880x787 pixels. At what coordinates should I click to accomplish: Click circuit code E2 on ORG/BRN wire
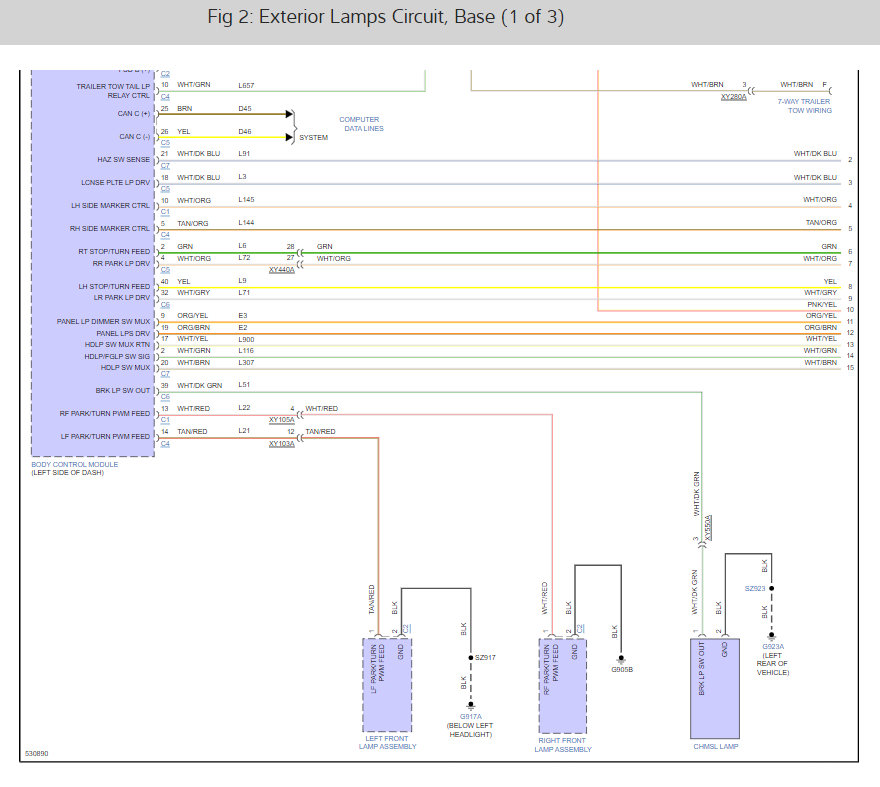pos(242,327)
